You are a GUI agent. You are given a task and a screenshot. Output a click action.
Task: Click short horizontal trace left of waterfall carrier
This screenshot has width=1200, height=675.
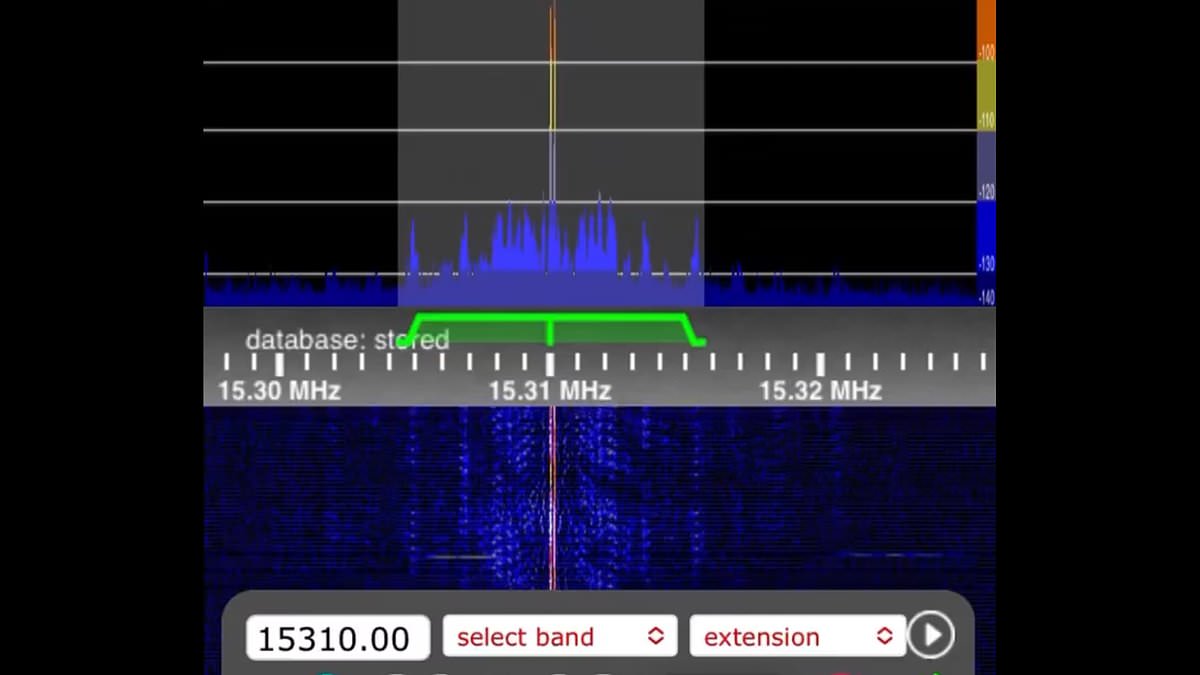pyautogui.click(x=458, y=556)
